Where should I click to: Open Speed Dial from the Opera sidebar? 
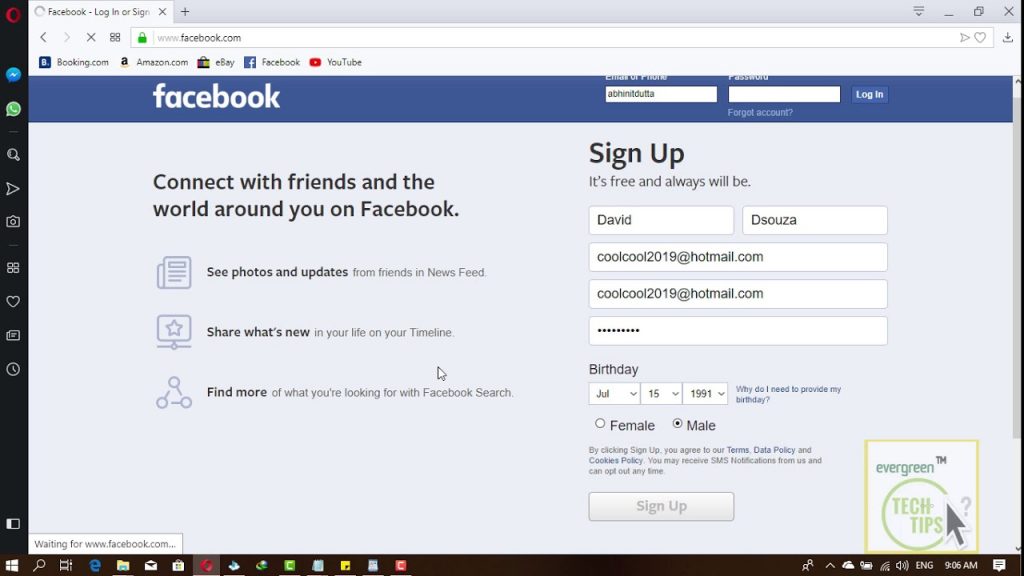[x=13, y=268]
